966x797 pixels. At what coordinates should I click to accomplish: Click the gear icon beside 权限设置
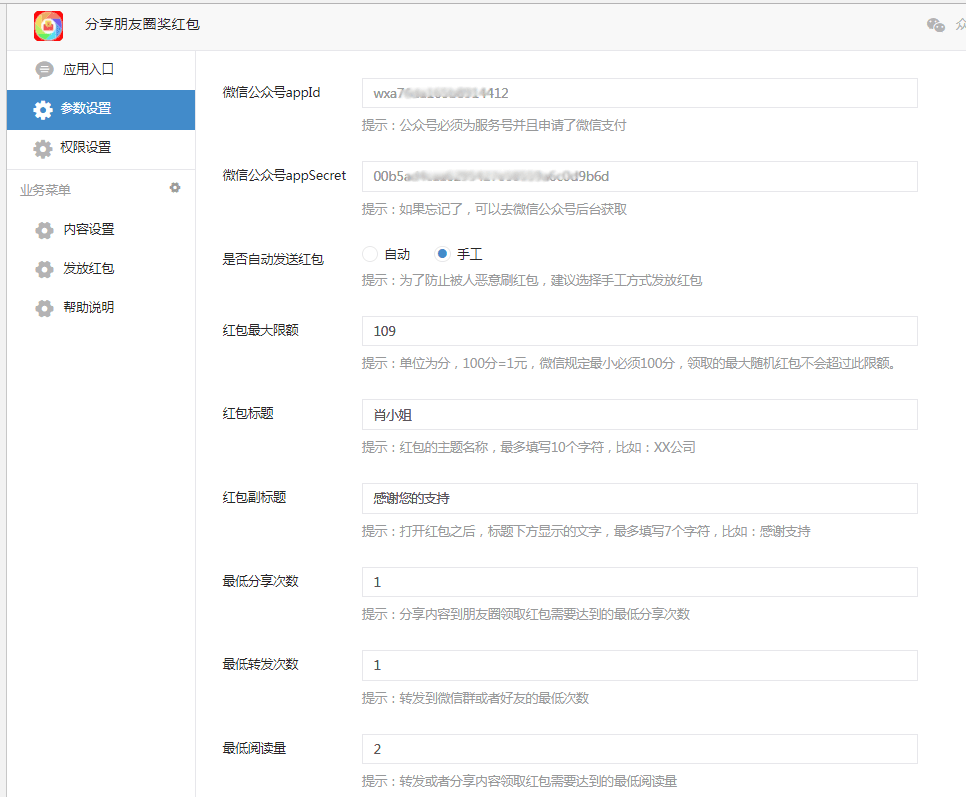pyautogui.click(x=42, y=148)
